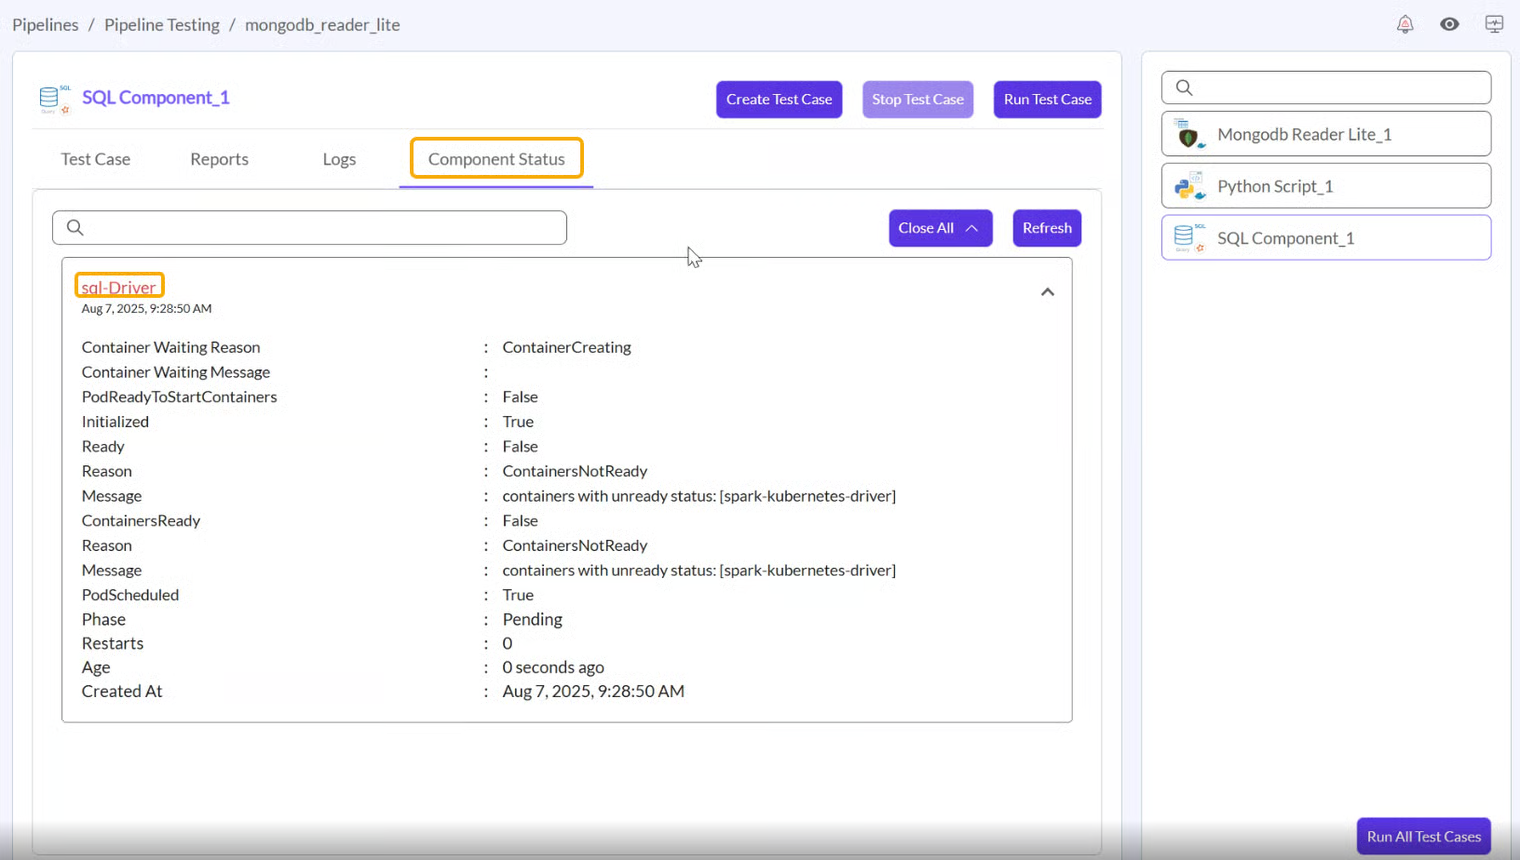Click the Pipeline Testing breadcrumb link
This screenshot has height=860, width=1520.
click(x=162, y=25)
